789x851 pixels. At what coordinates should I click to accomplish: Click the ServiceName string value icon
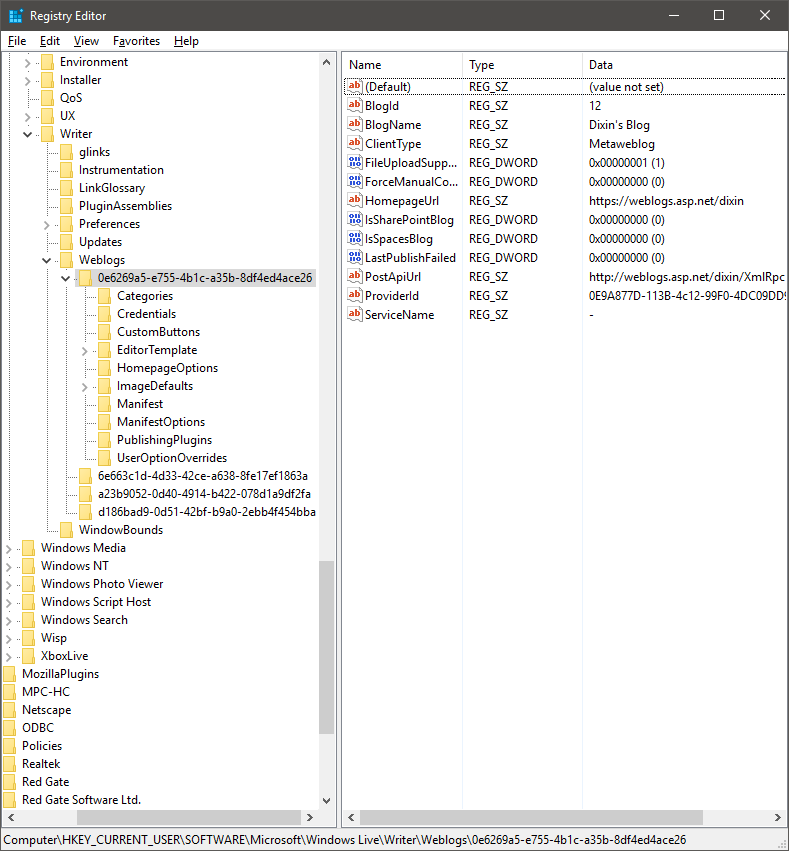coord(354,314)
